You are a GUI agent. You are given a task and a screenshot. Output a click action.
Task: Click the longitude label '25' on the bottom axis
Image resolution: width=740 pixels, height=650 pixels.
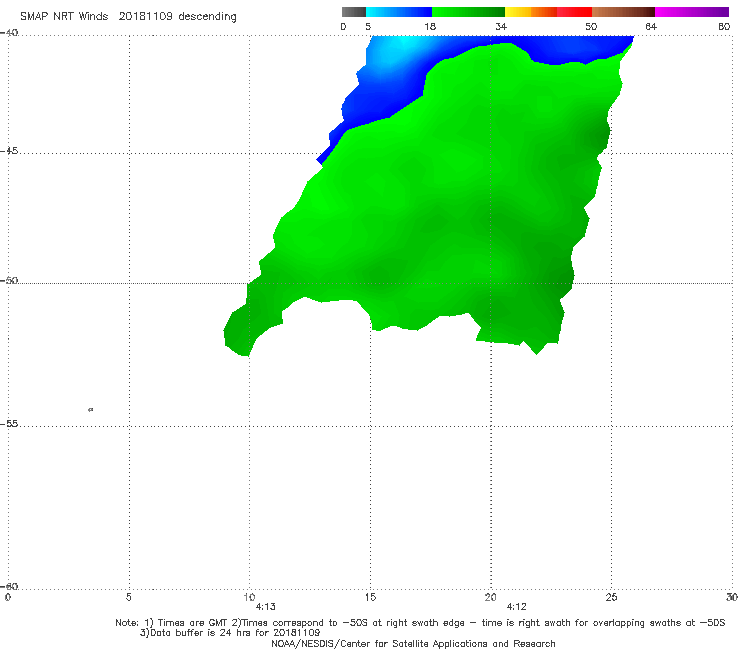pos(611,597)
